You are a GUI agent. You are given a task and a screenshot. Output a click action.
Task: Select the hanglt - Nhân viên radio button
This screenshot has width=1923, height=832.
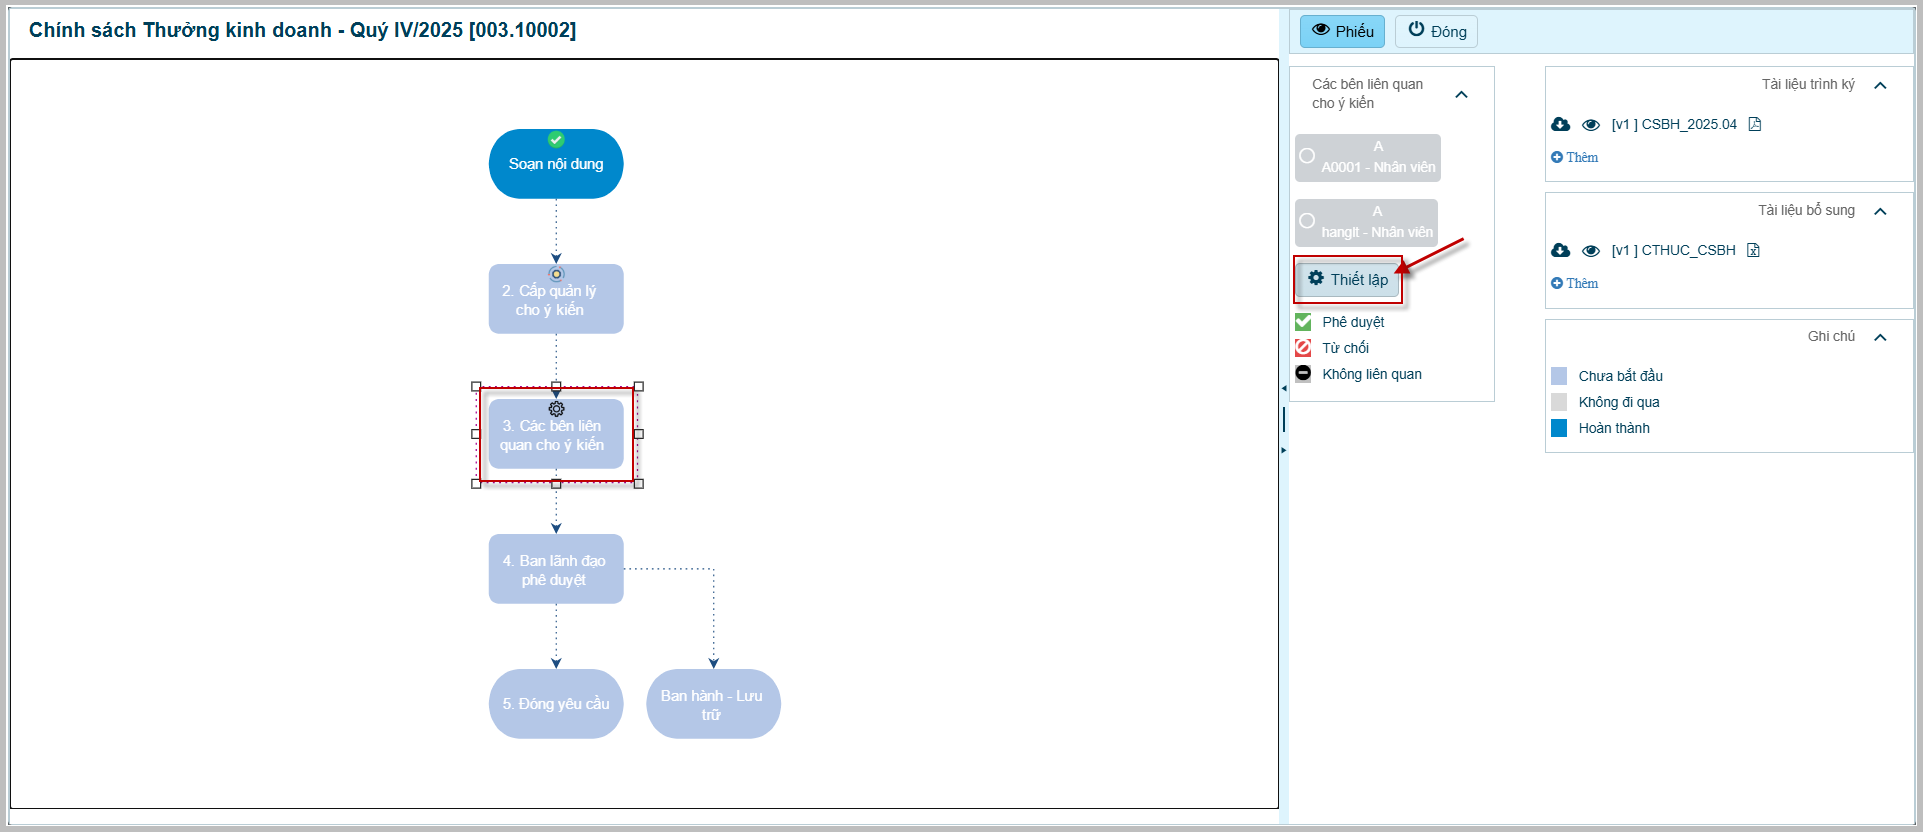click(1307, 221)
